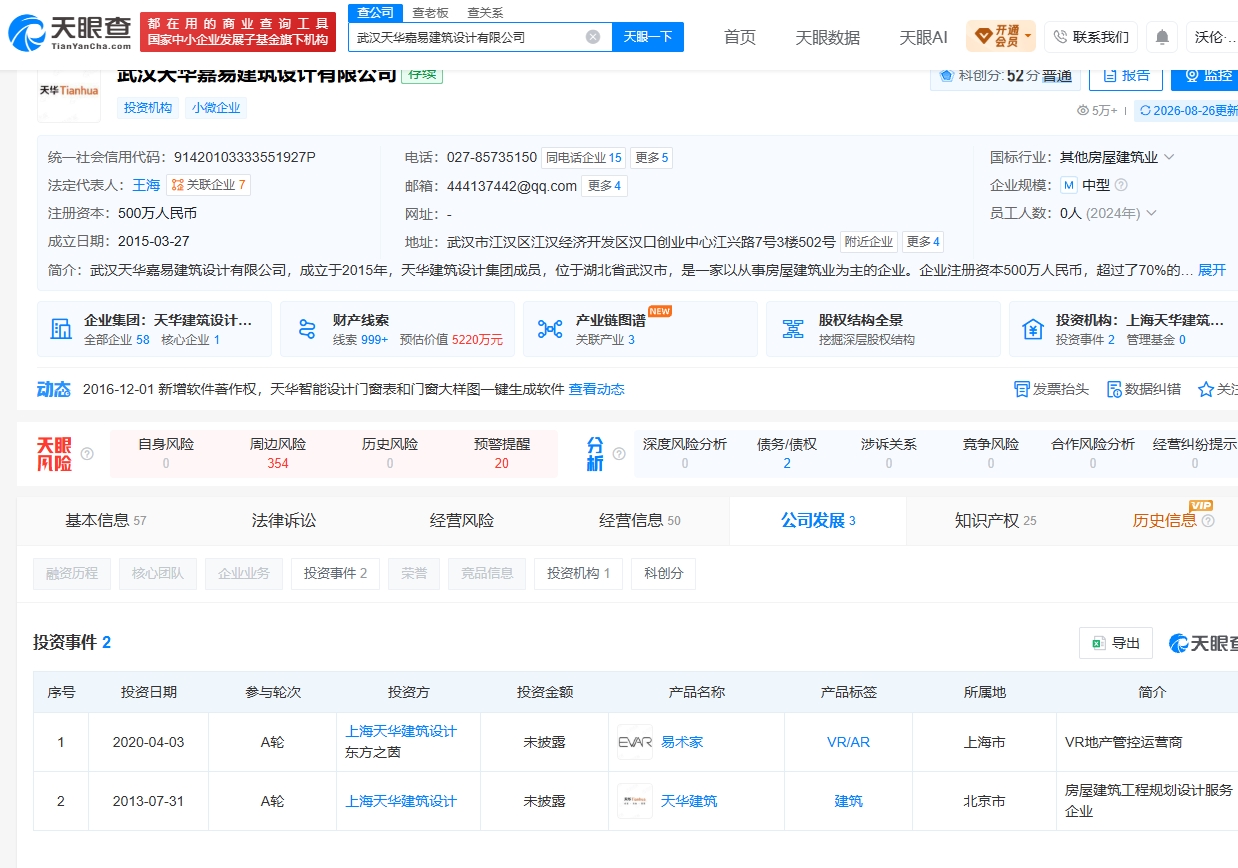Click the 易术家 EVAR logo
The width and height of the screenshot is (1238, 868).
[635, 742]
